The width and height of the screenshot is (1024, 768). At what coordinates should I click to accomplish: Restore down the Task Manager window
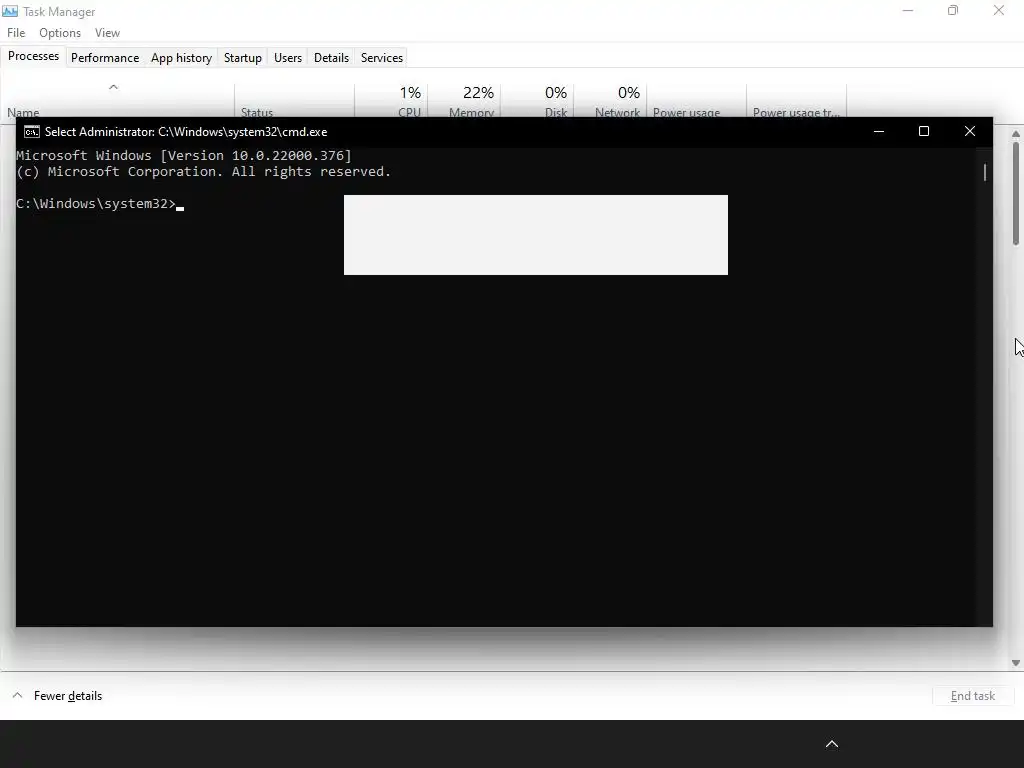(x=953, y=10)
